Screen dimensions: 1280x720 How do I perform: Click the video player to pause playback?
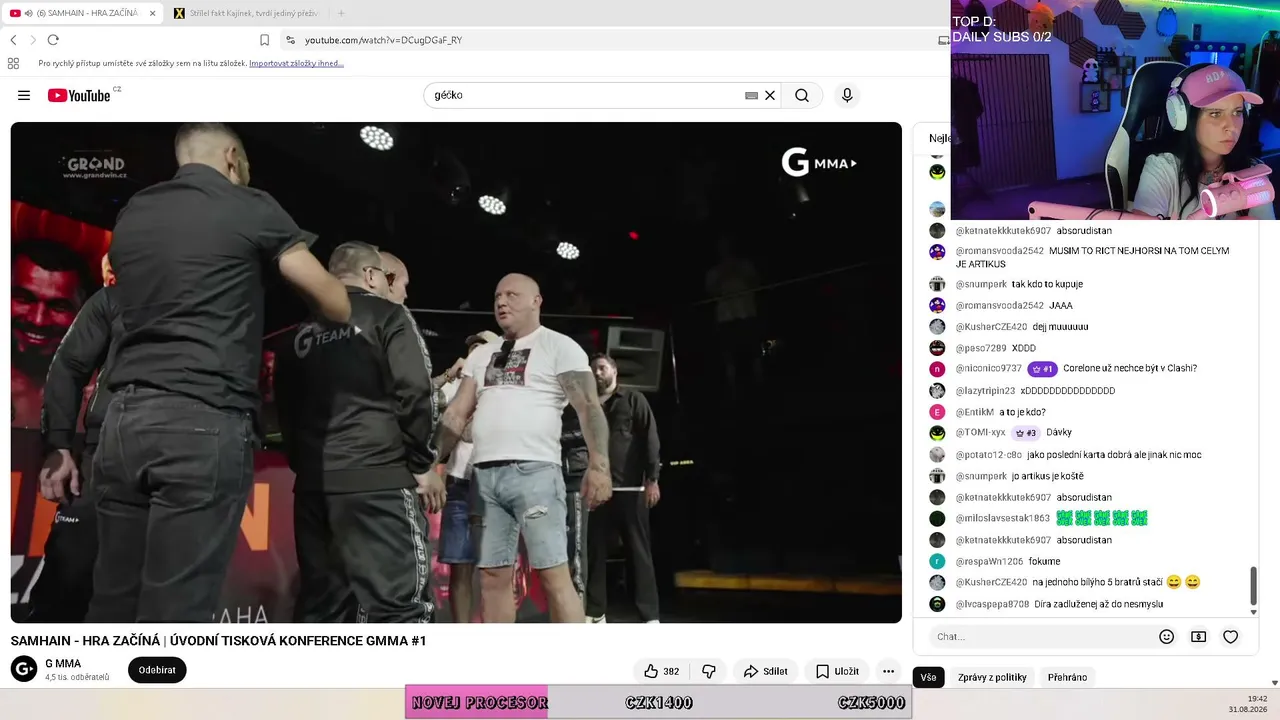456,372
